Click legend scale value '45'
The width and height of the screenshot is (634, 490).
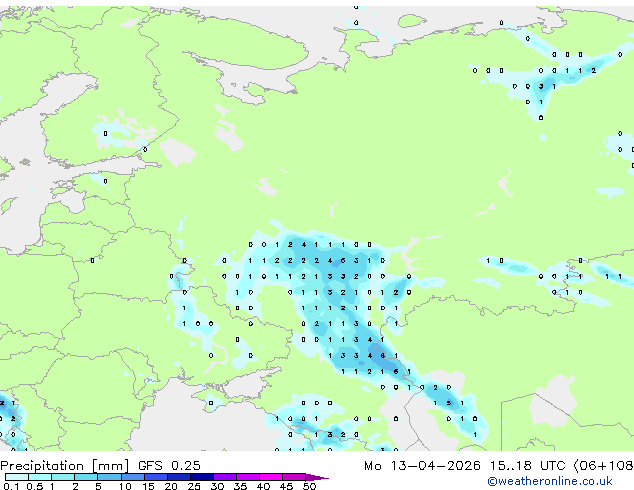(x=286, y=486)
